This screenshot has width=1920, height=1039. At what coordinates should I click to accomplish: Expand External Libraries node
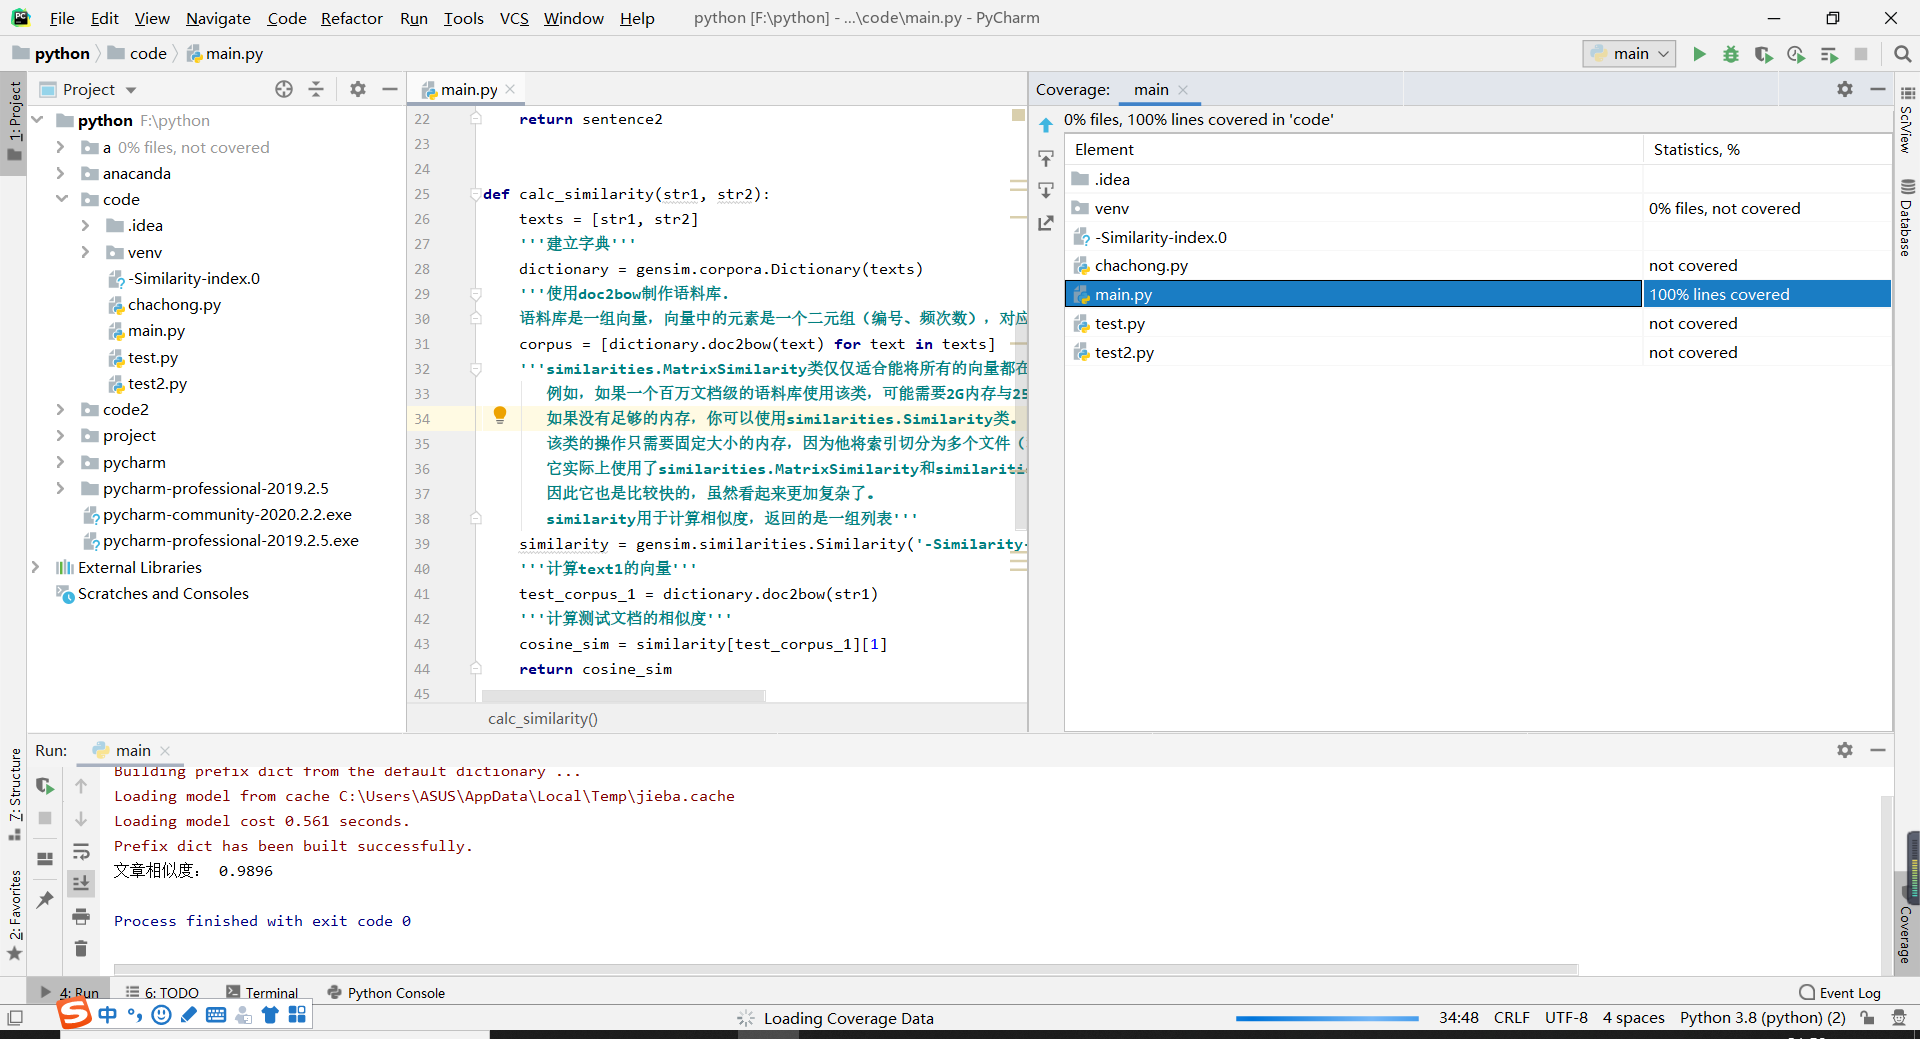(35, 567)
